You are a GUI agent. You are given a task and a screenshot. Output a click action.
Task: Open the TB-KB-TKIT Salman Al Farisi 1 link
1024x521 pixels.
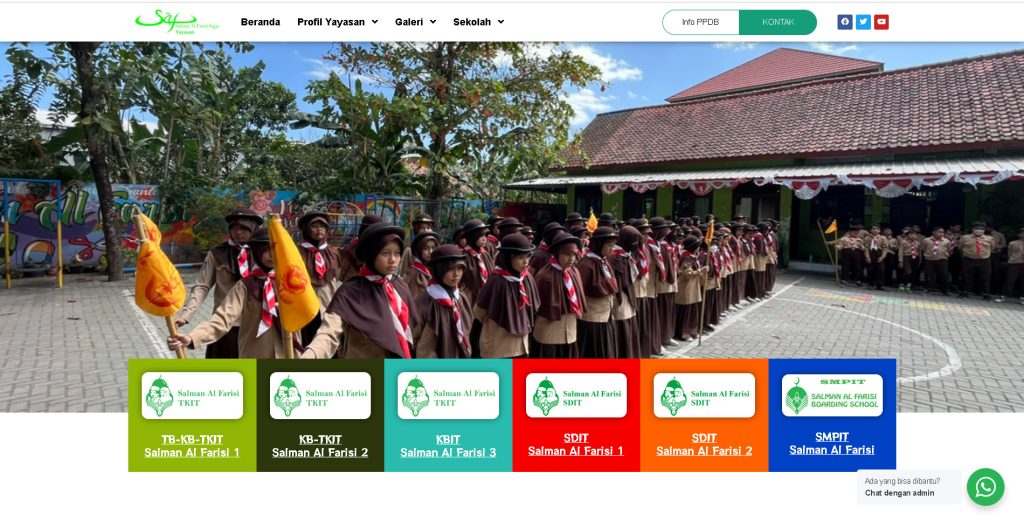tap(192, 446)
